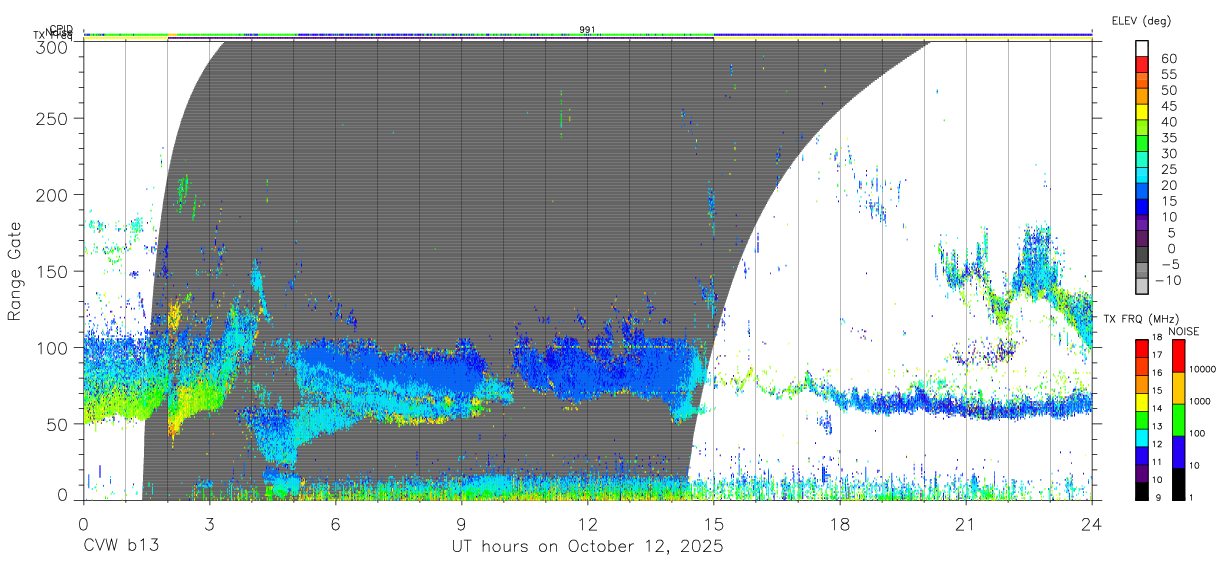
Task: Click the Range Gate tick label '50'
Action: coord(58,424)
